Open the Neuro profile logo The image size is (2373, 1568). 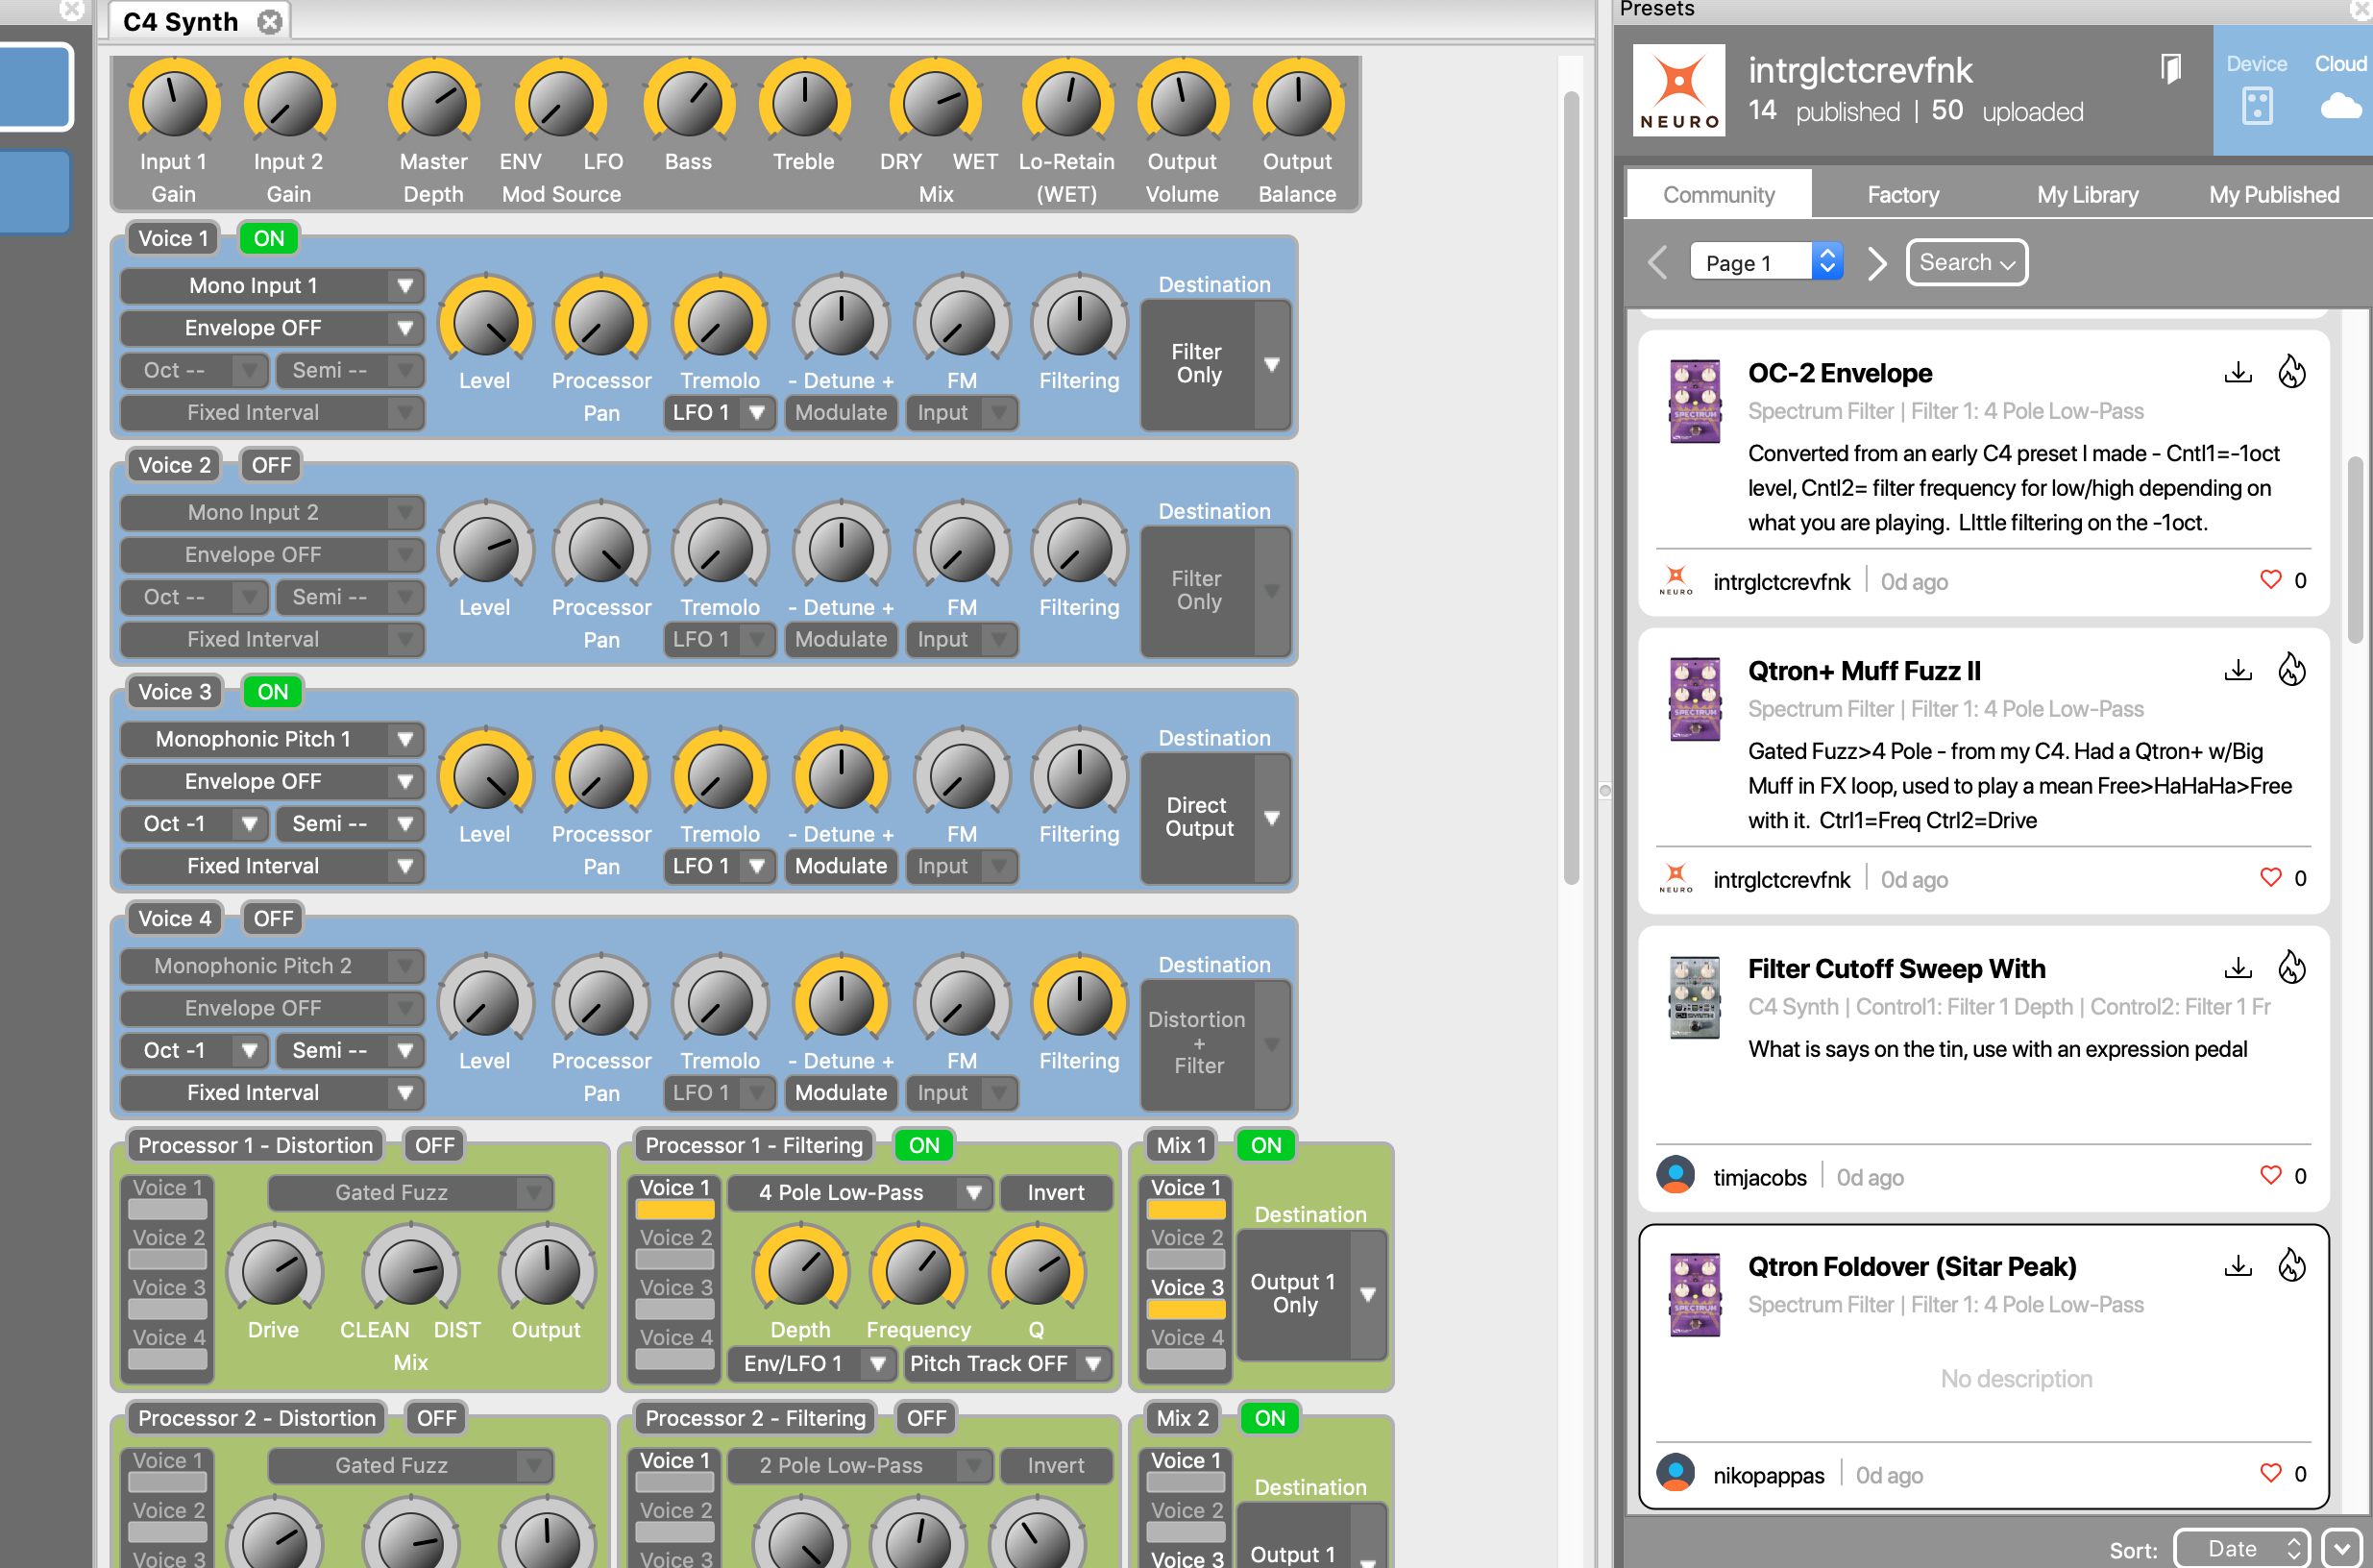click(1678, 90)
